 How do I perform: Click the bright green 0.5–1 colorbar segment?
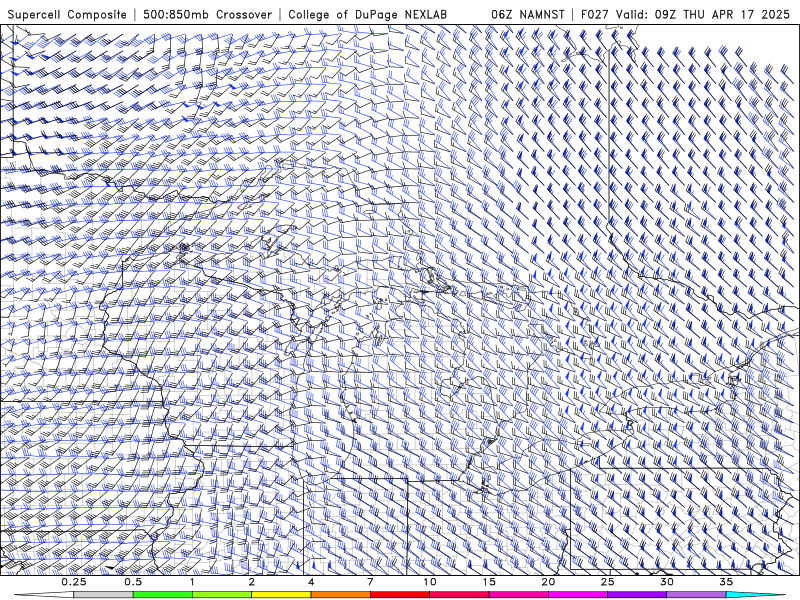[x=163, y=595]
